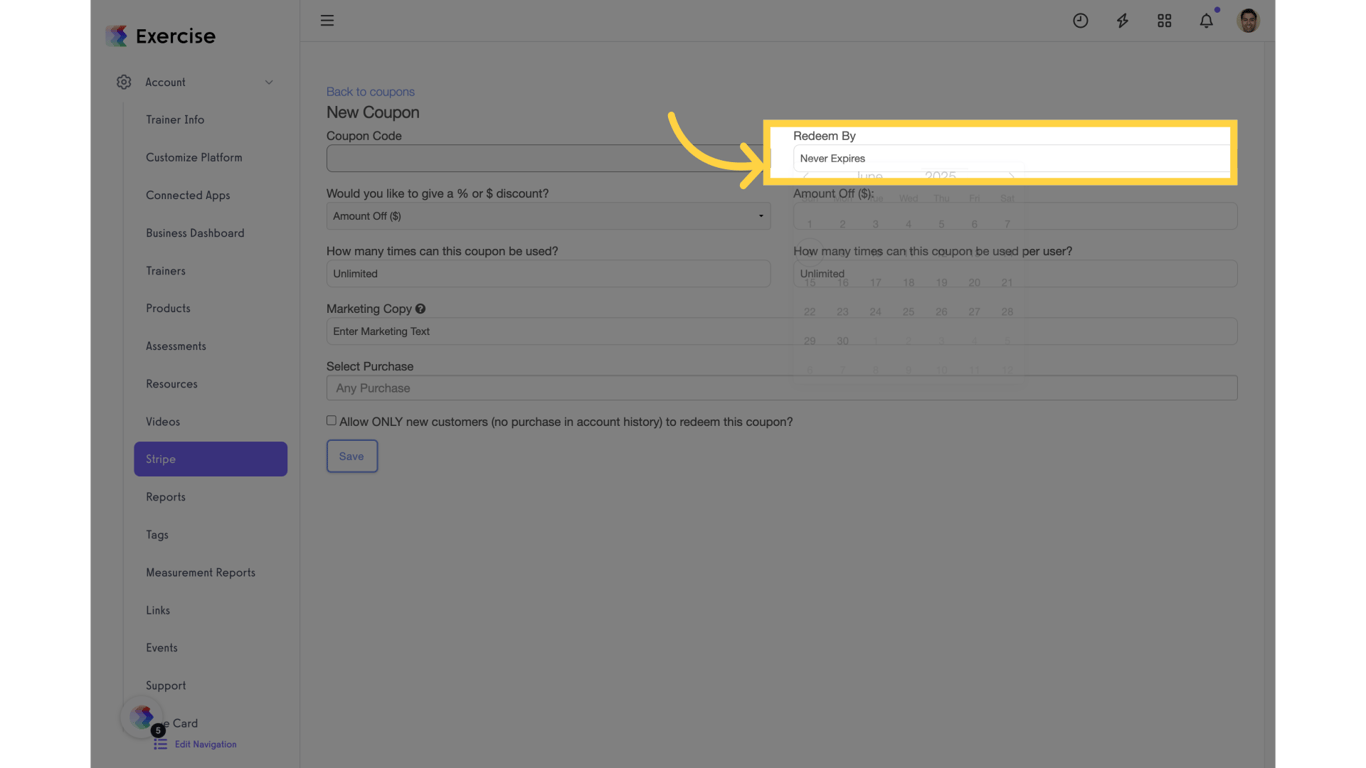Open Videos section
Viewport: 1366px width, 768px height.
(x=163, y=422)
